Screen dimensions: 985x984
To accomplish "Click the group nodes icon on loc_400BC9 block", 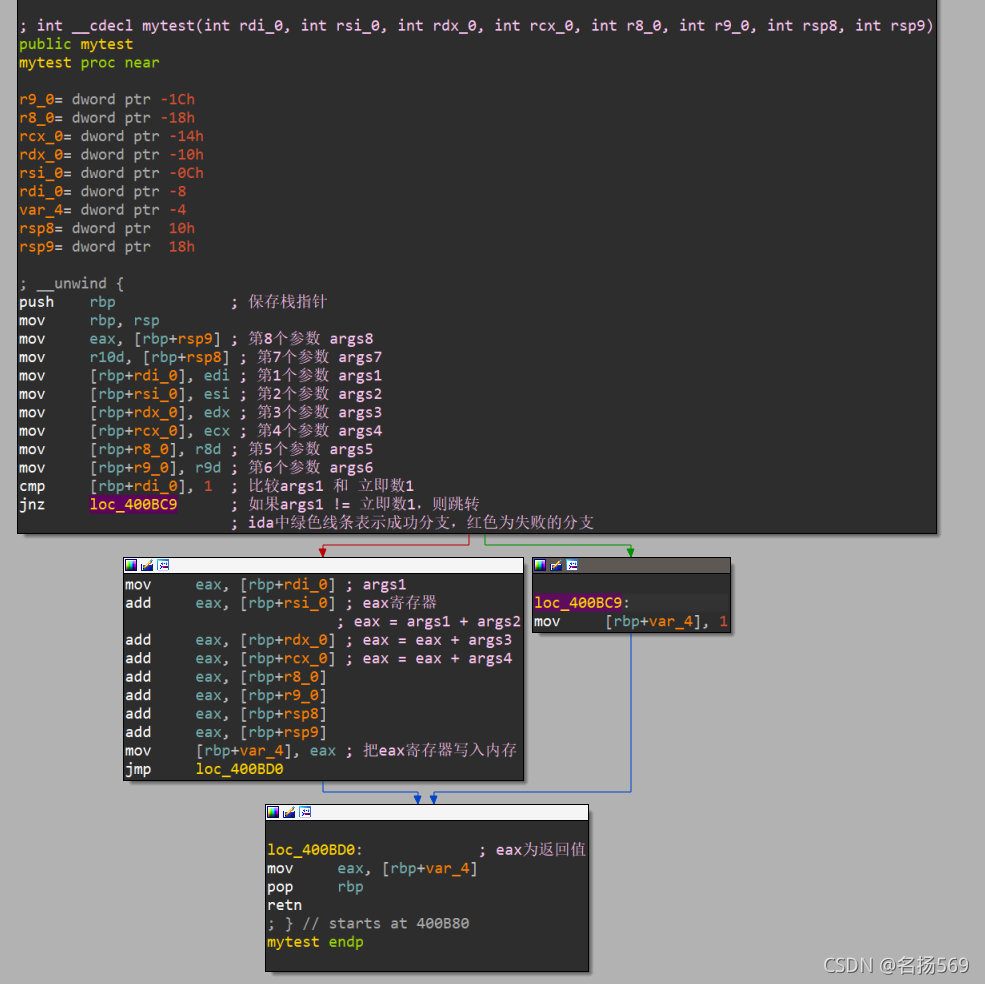I will 572,565.
